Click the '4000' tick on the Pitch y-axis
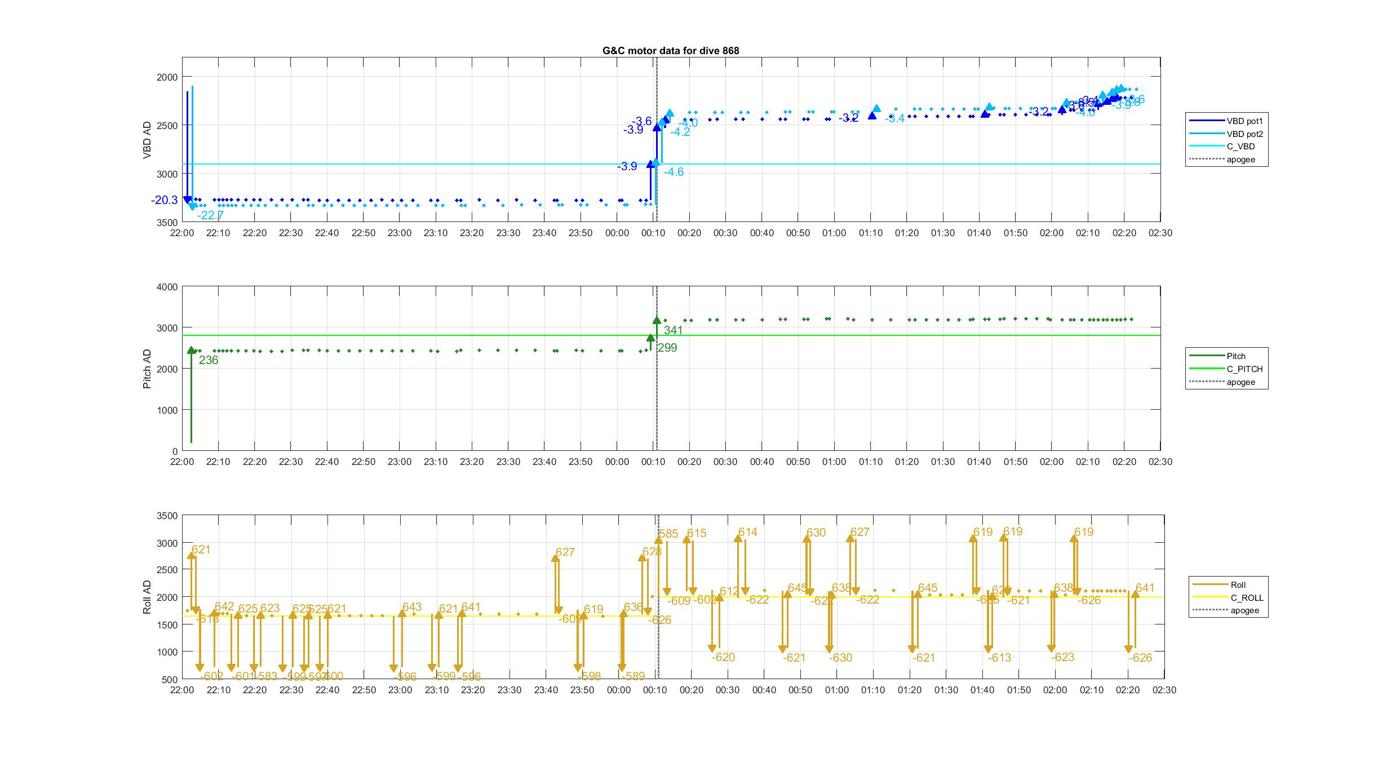The width and height of the screenshot is (1400, 764). tap(167, 287)
